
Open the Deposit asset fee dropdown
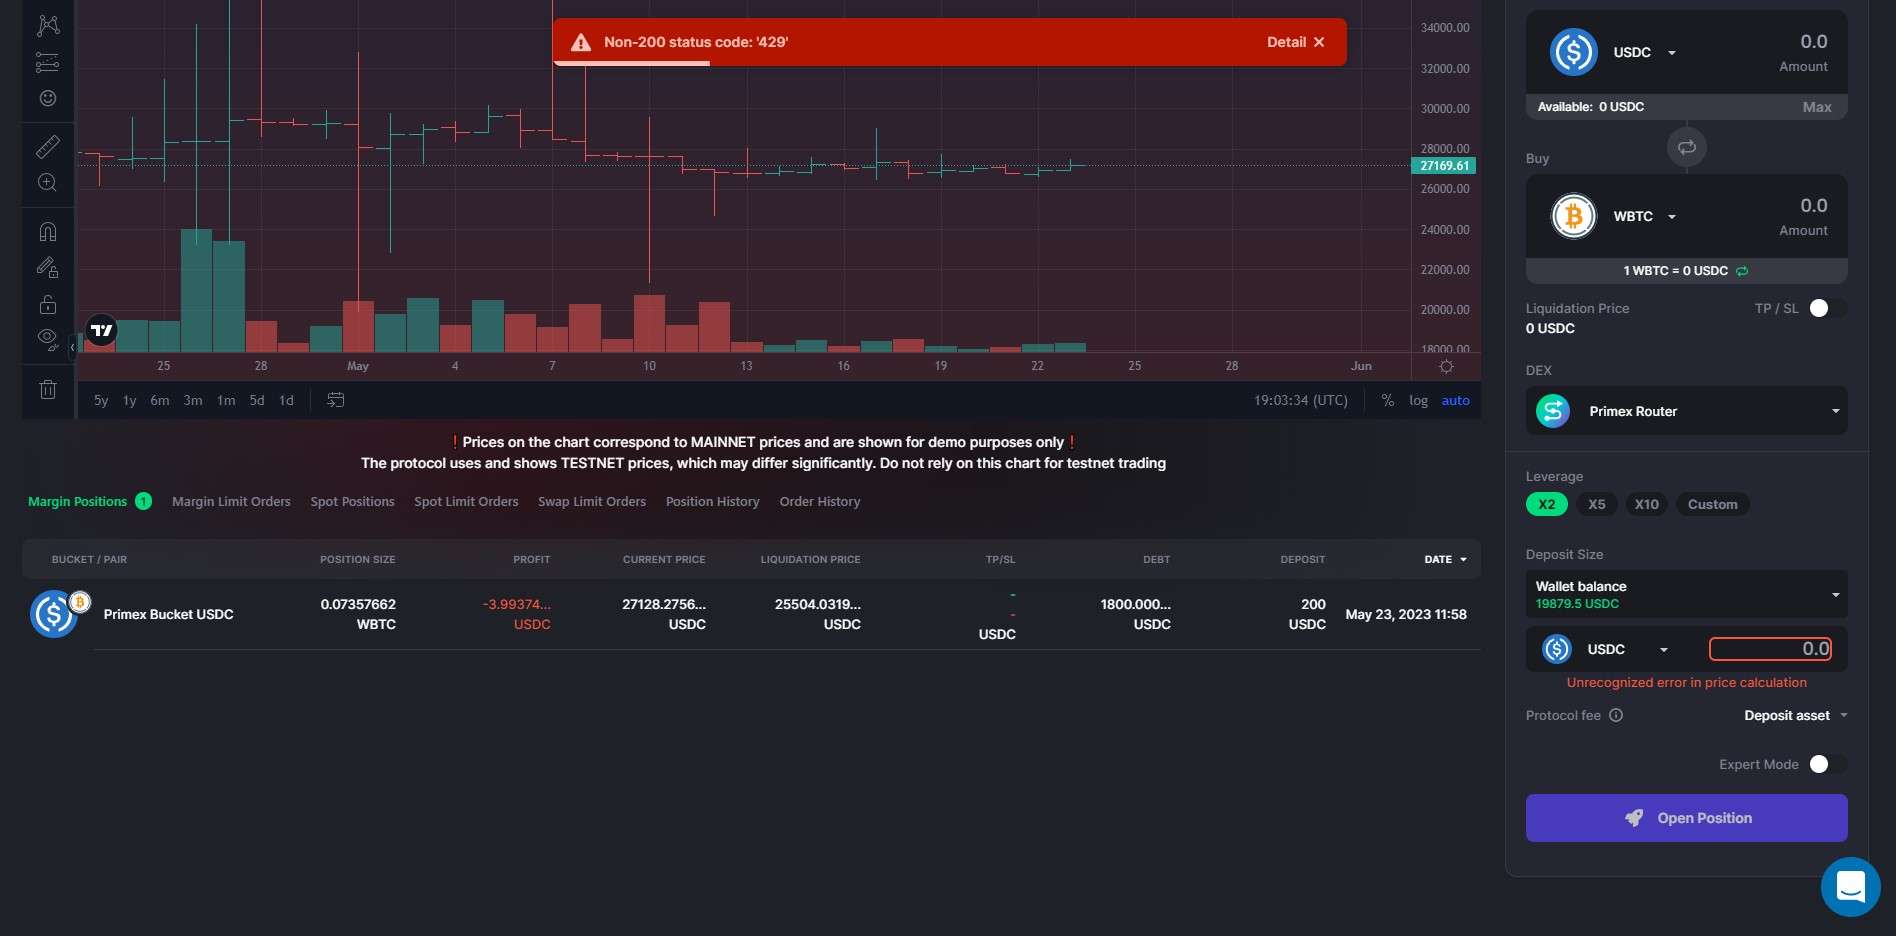pos(1796,715)
